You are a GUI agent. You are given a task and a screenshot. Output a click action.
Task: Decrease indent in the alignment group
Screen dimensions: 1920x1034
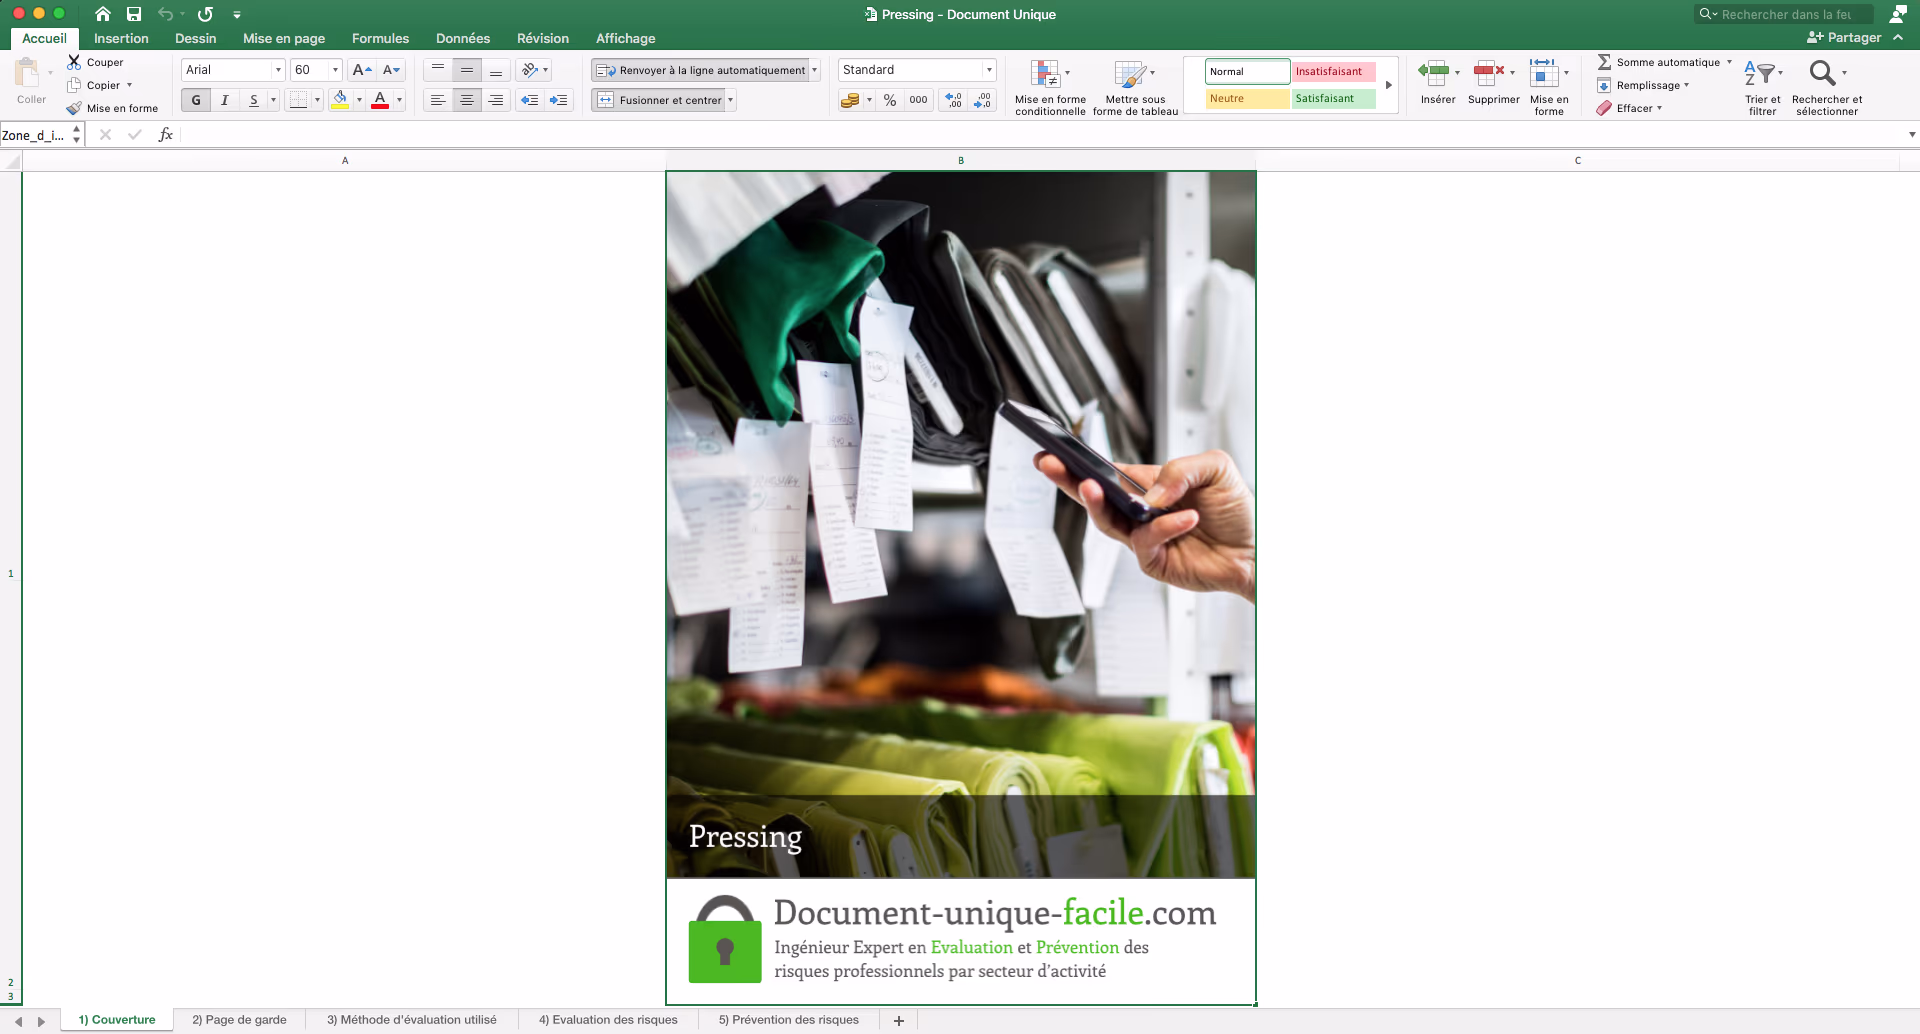point(530,100)
